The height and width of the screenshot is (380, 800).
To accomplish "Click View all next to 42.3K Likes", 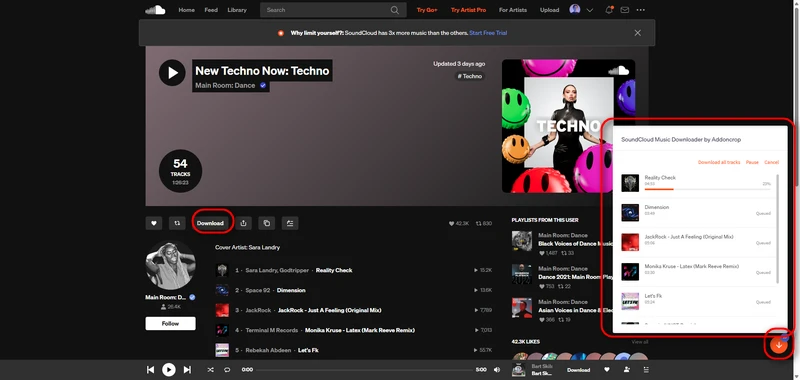I will (640, 342).
